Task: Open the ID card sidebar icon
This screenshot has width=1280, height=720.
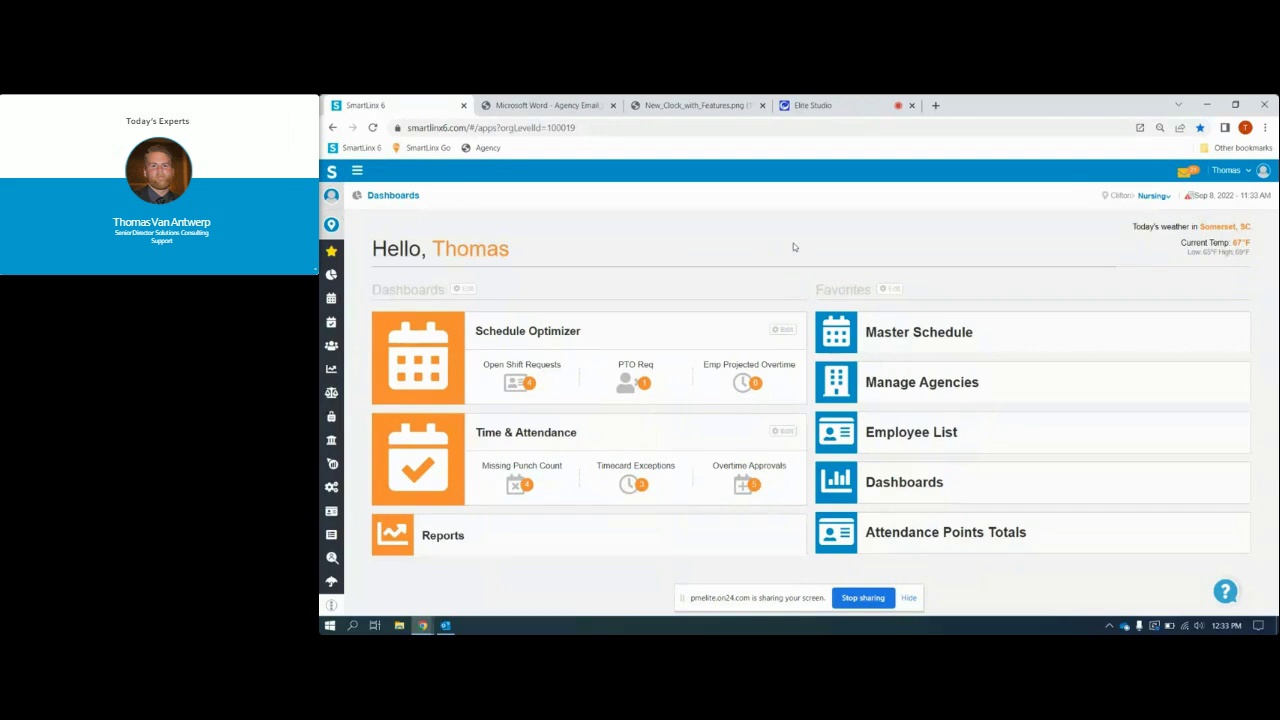Action: (331, 511)
